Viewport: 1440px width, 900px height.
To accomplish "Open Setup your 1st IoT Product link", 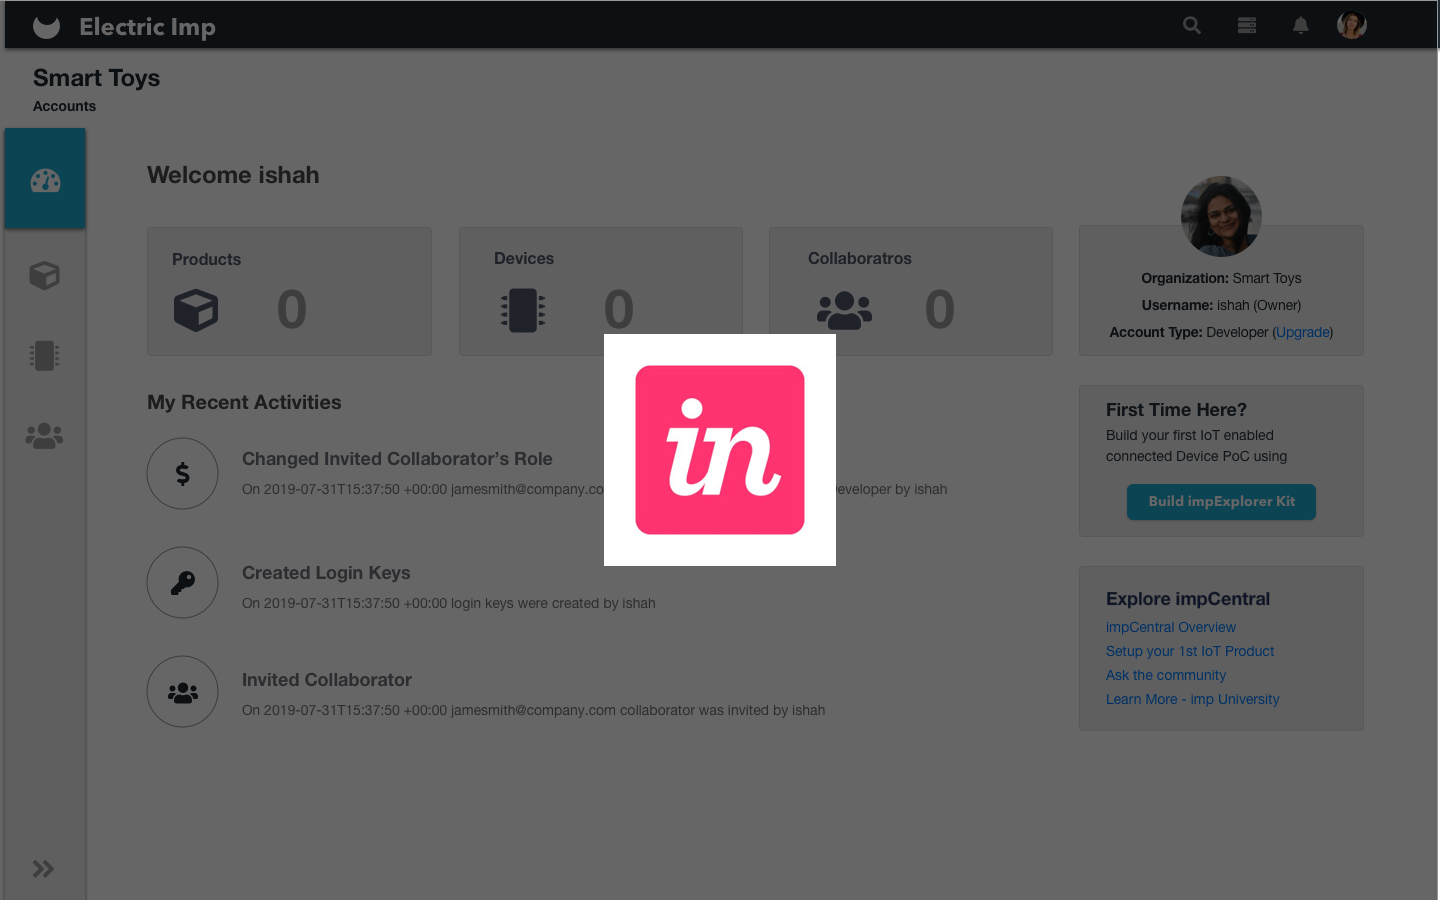I will (1190, 651).
